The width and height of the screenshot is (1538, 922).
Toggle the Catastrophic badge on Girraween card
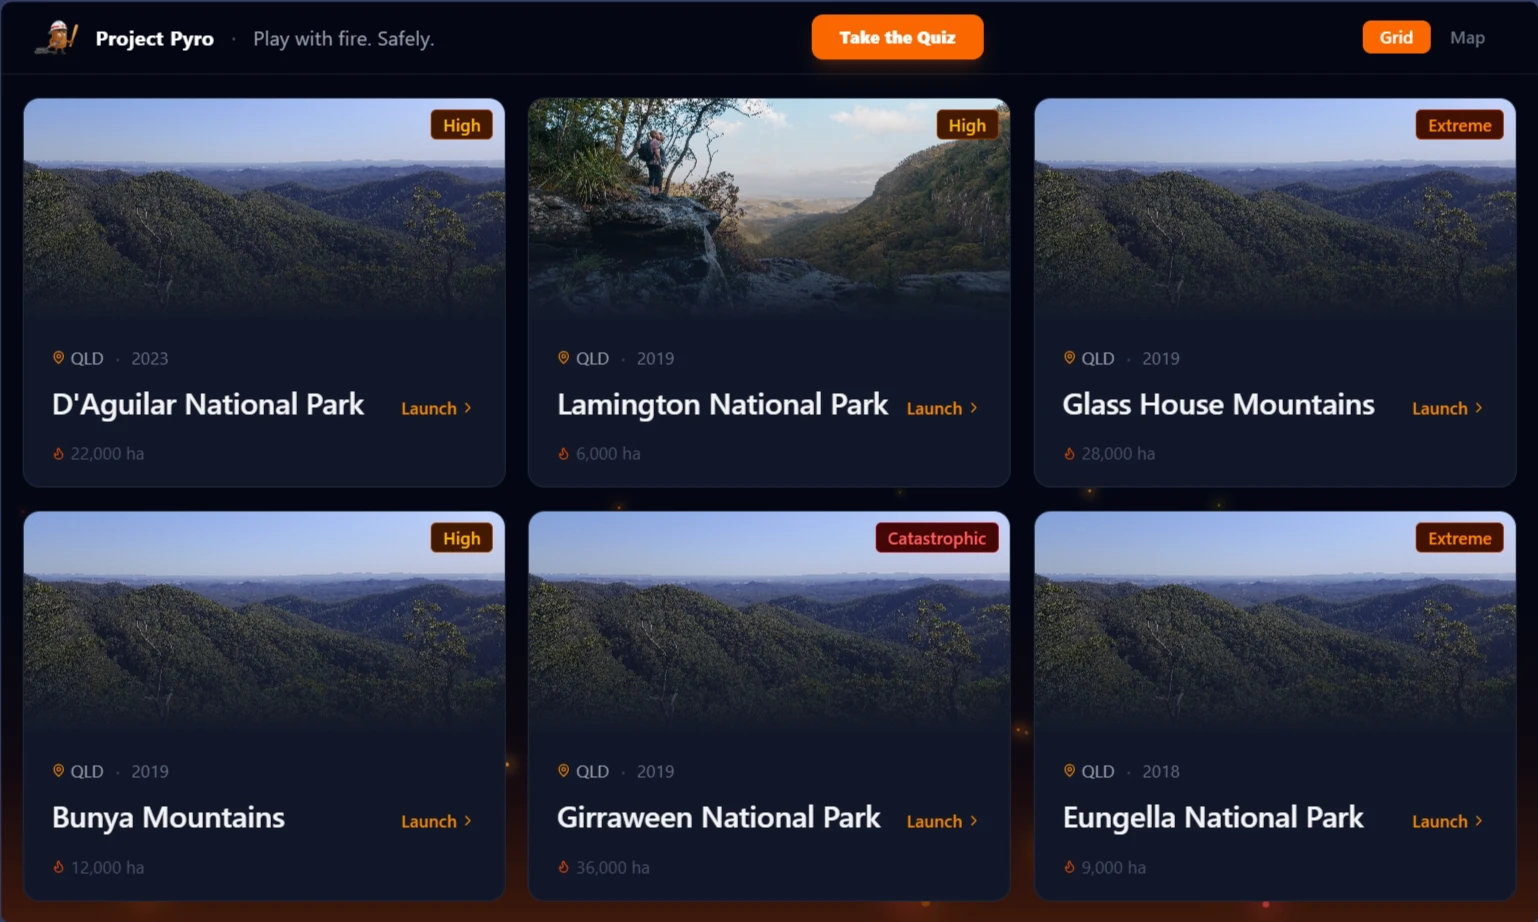point(936,537)
